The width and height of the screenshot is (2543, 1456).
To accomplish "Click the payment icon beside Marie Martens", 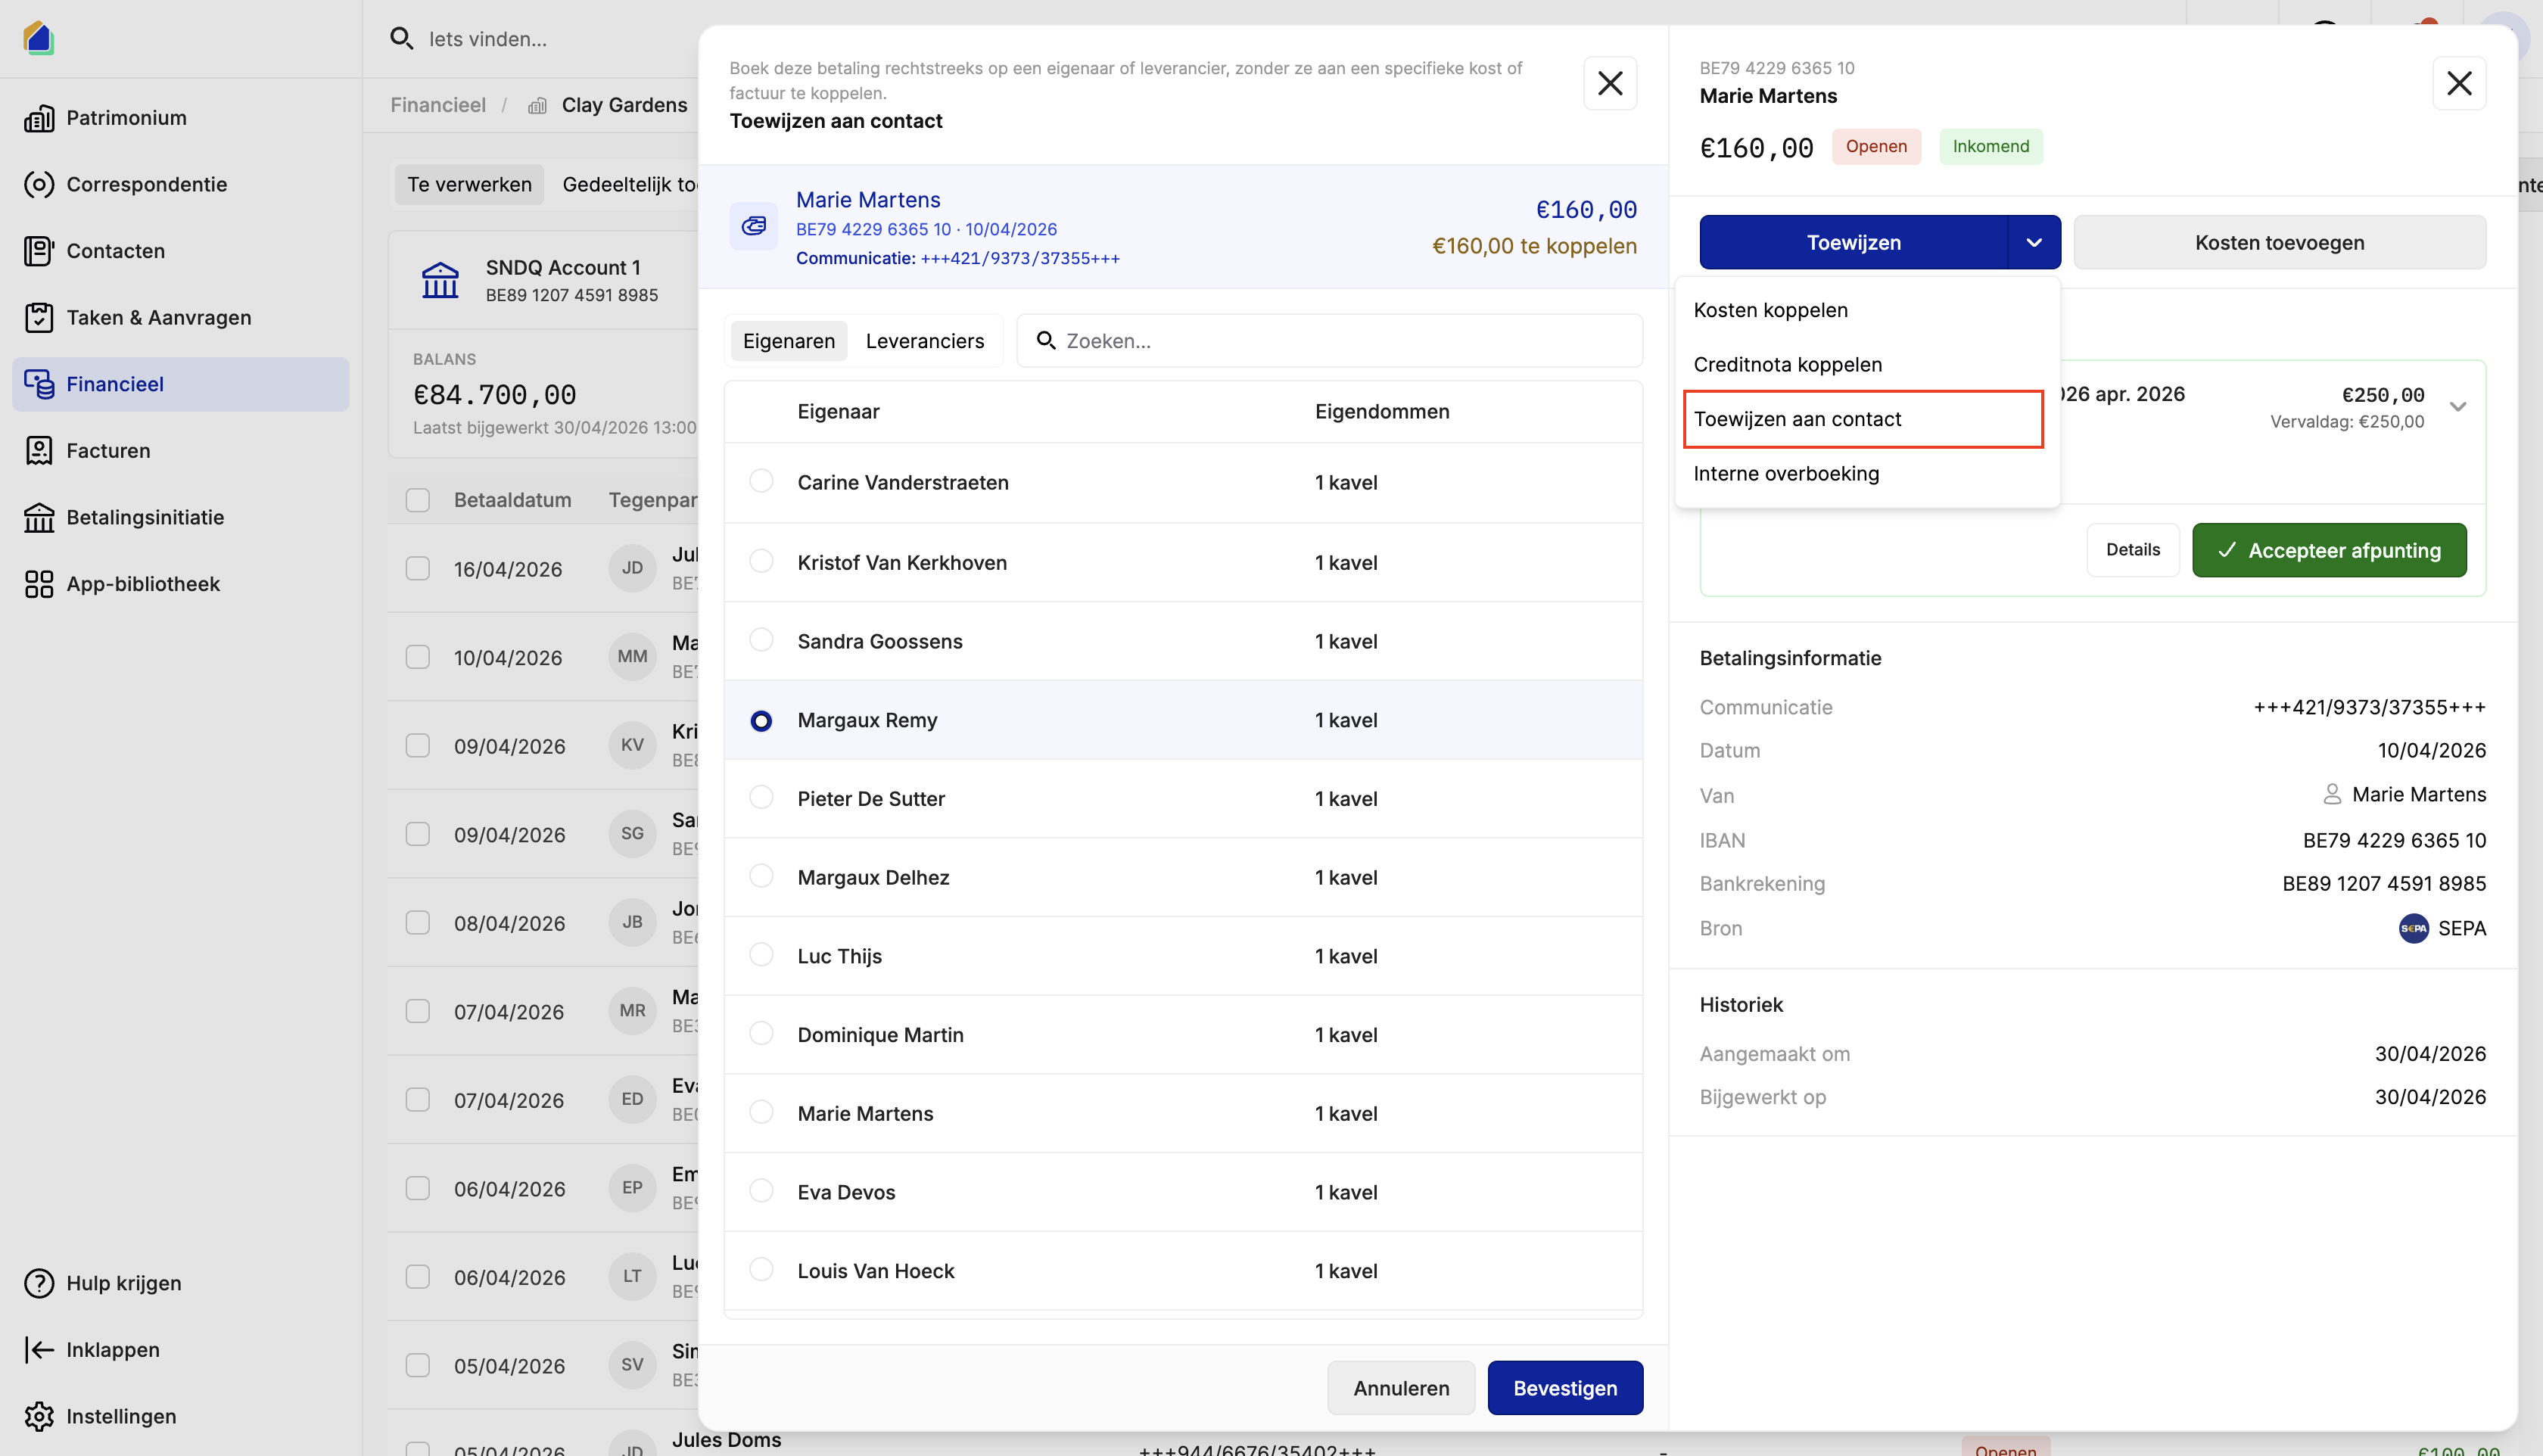I will 754,226.
